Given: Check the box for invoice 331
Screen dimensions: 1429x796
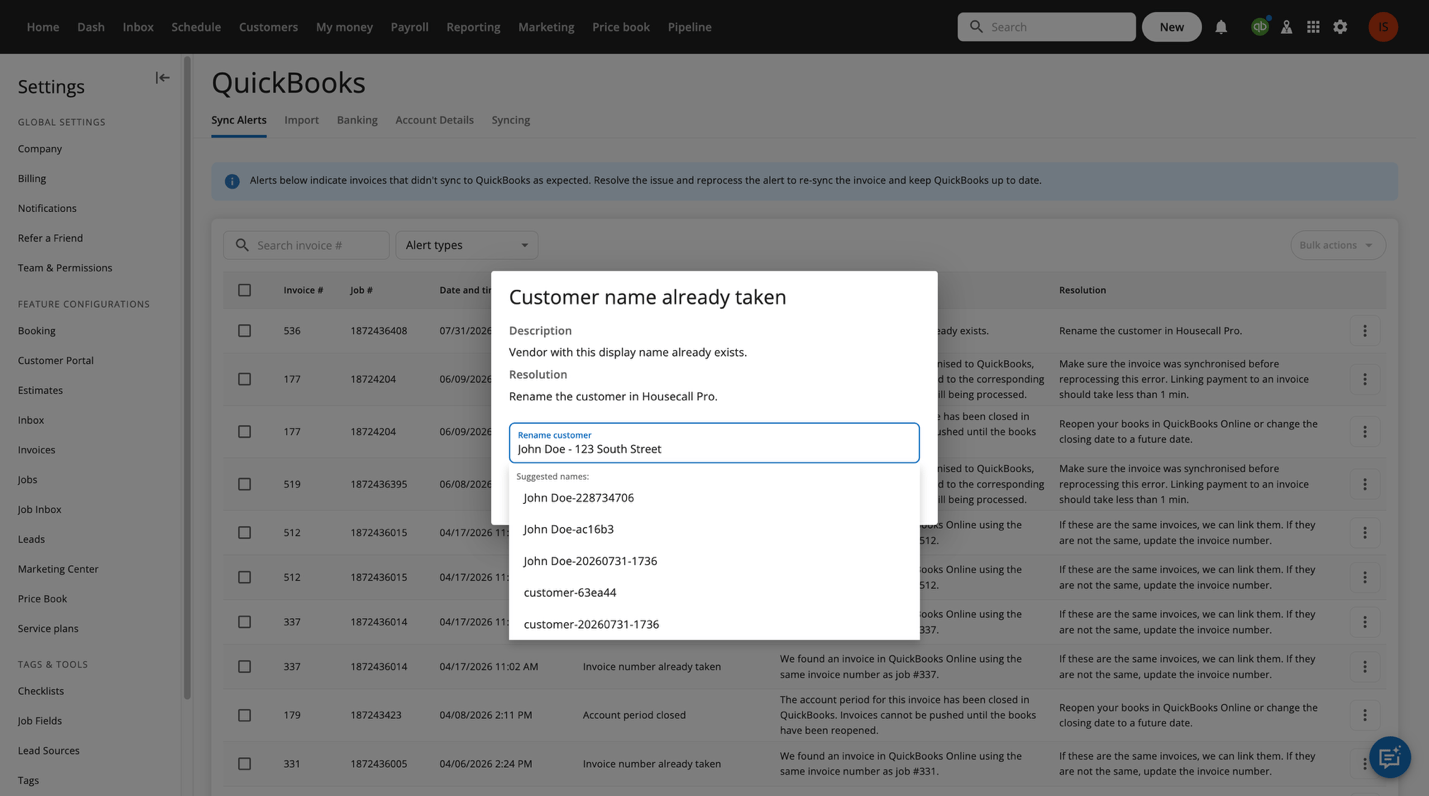Looking at the screenshot, I should (244, 764).
